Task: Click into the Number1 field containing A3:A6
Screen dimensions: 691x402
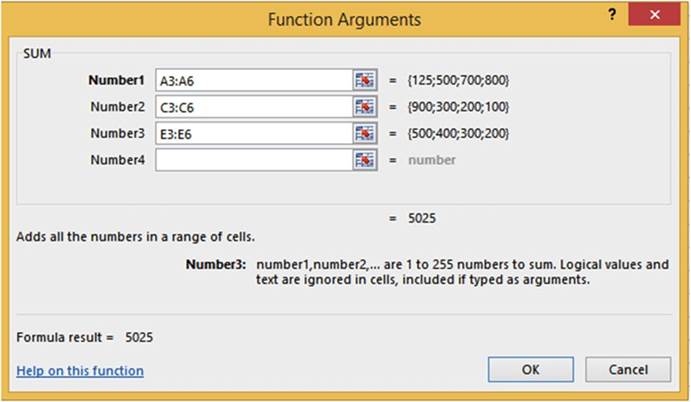Action: pos(253,80)
